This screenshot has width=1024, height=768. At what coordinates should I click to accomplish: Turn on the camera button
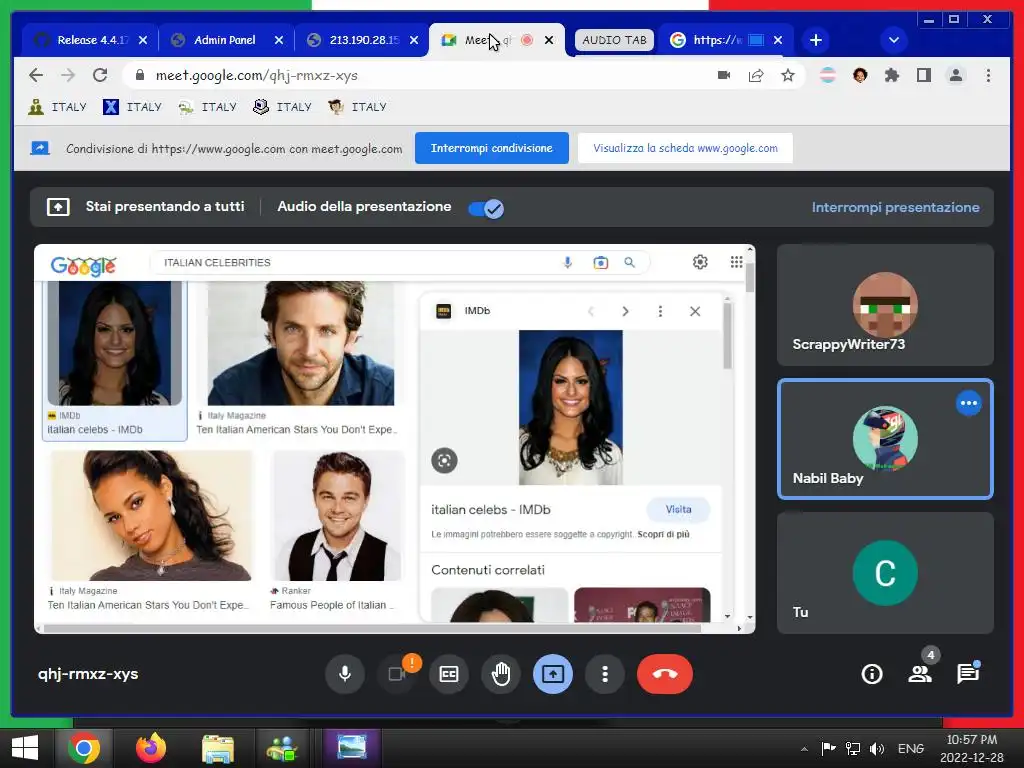click(396, 674)
